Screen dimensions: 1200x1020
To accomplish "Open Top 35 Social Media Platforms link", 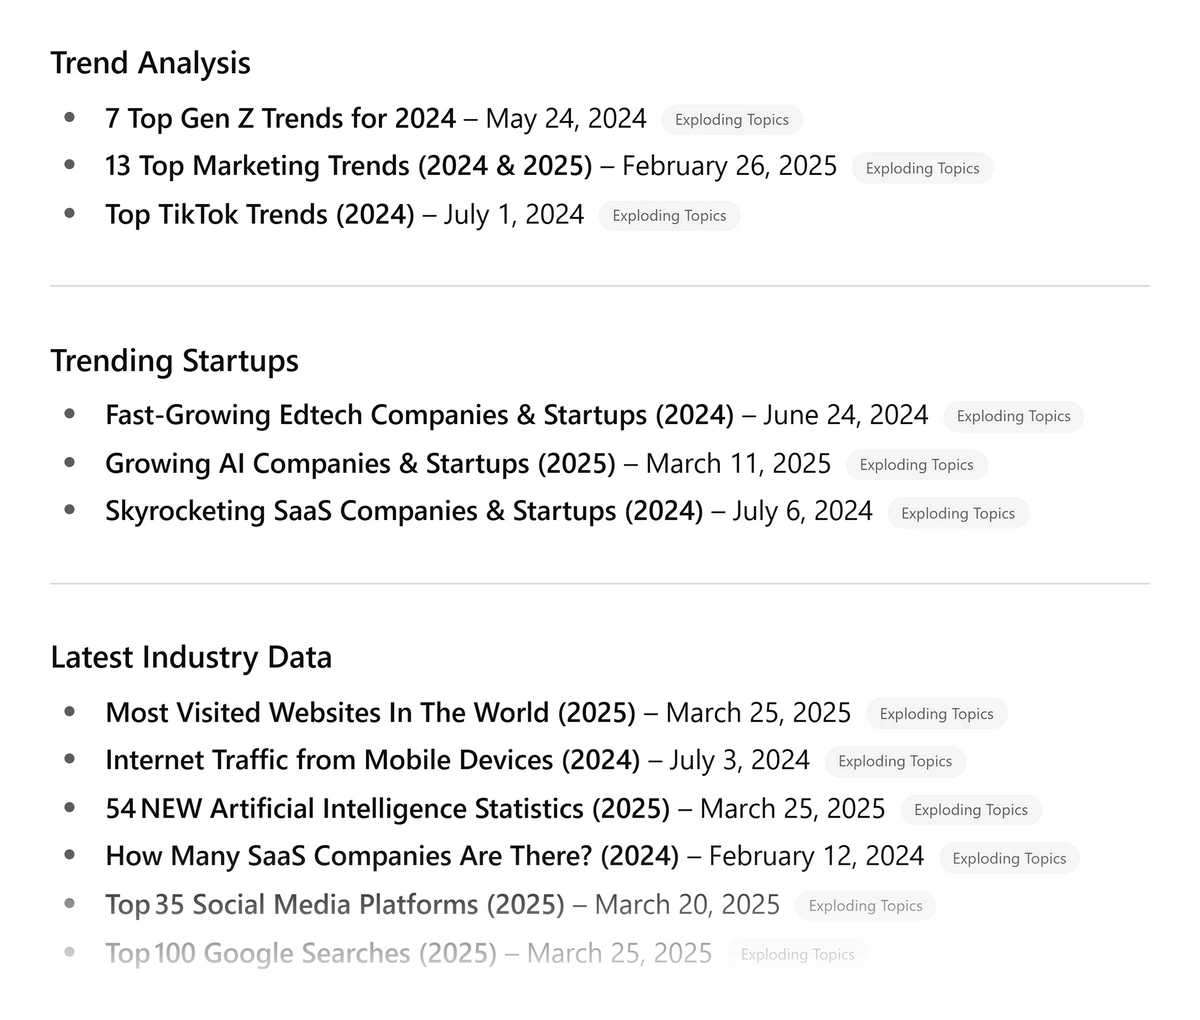I will coord(335,905).
